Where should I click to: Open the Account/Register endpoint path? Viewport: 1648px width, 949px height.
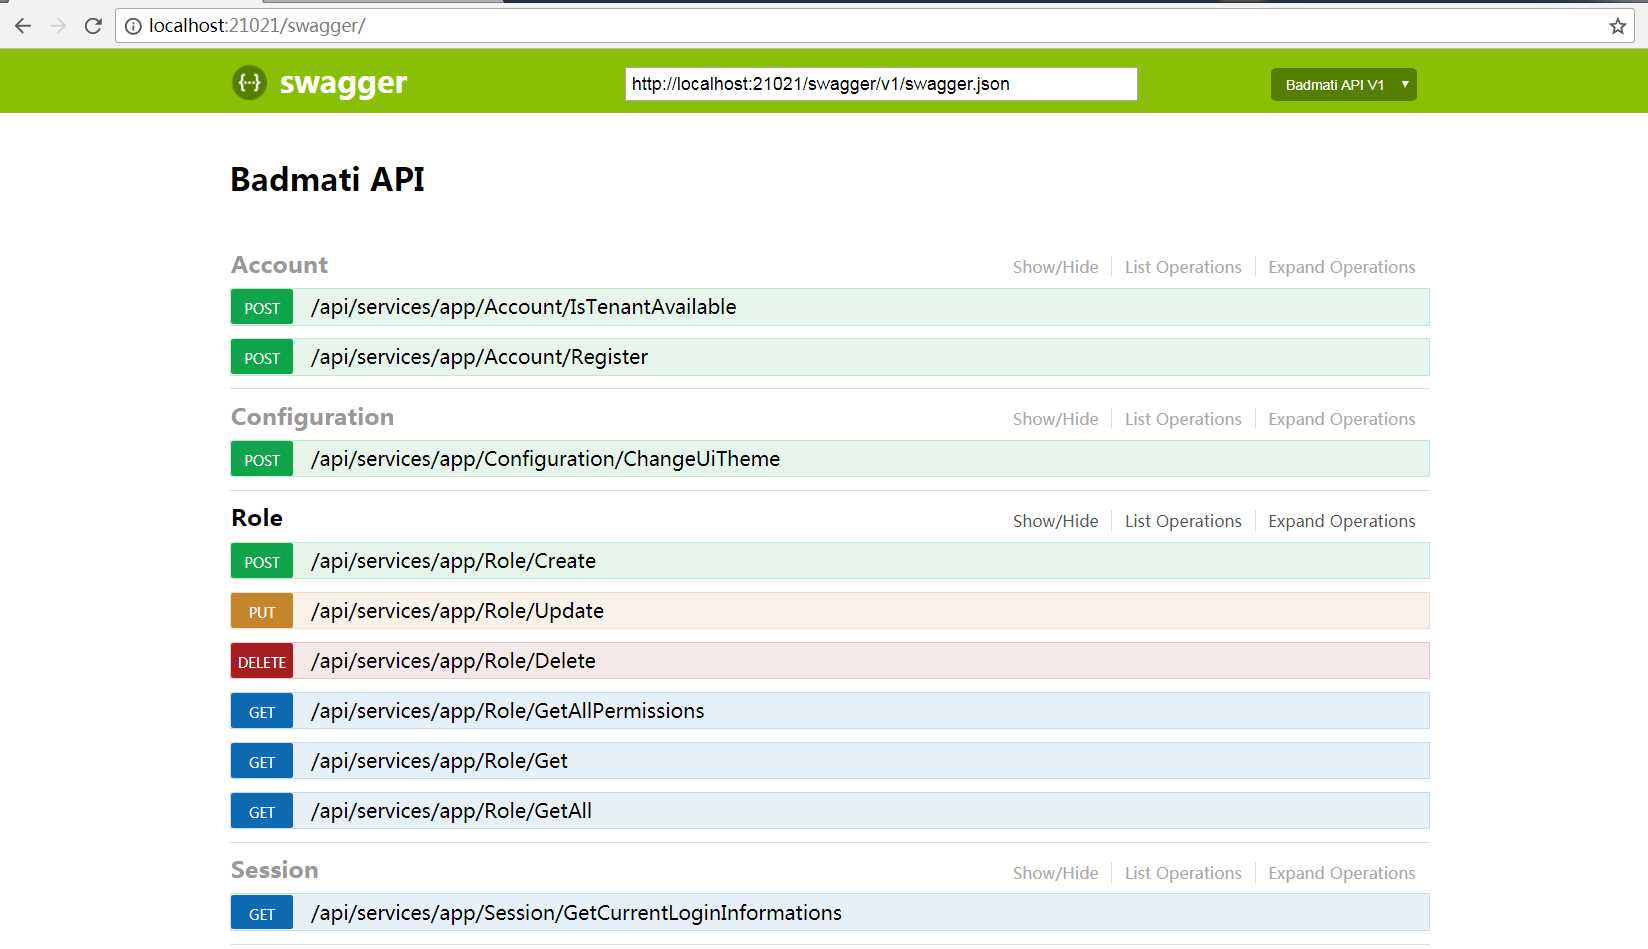479,357
